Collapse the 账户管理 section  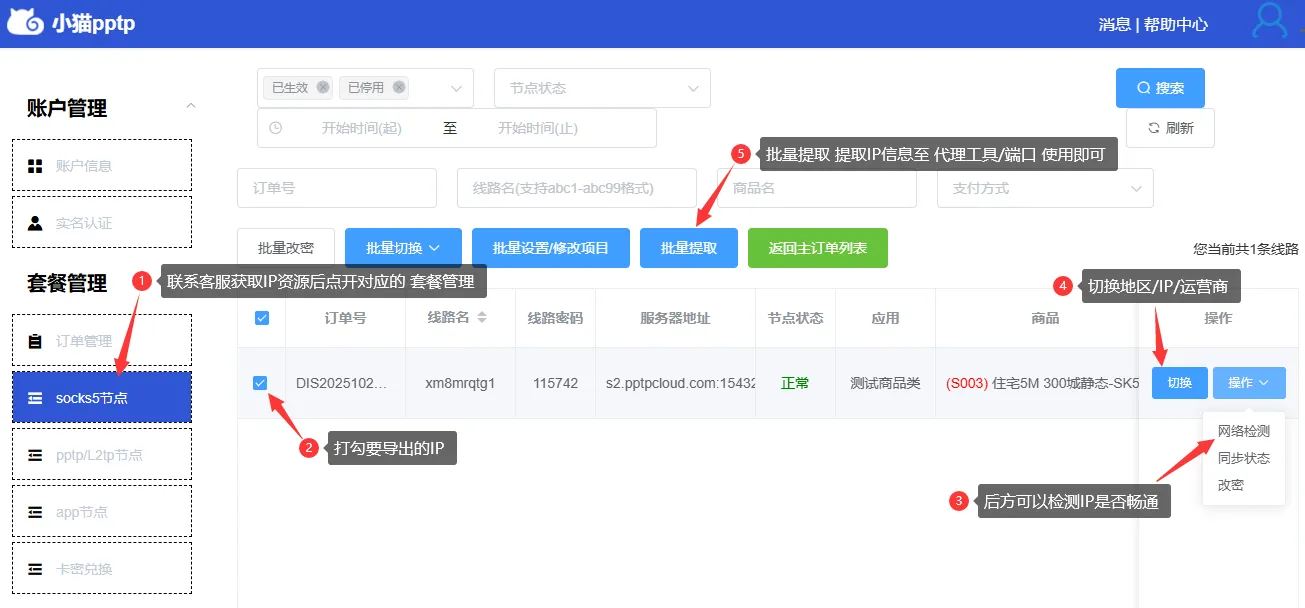click(x=191, y=106)
